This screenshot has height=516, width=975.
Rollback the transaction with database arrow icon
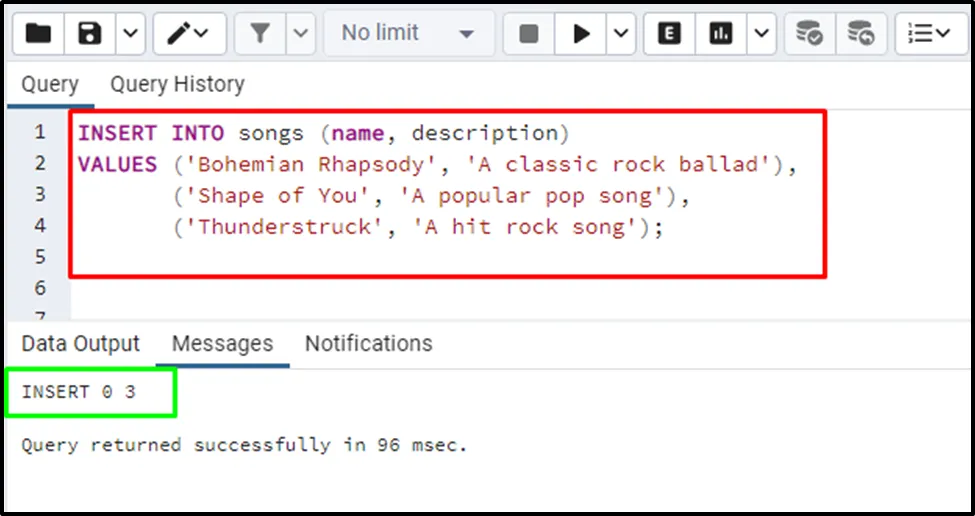point(860,34)
